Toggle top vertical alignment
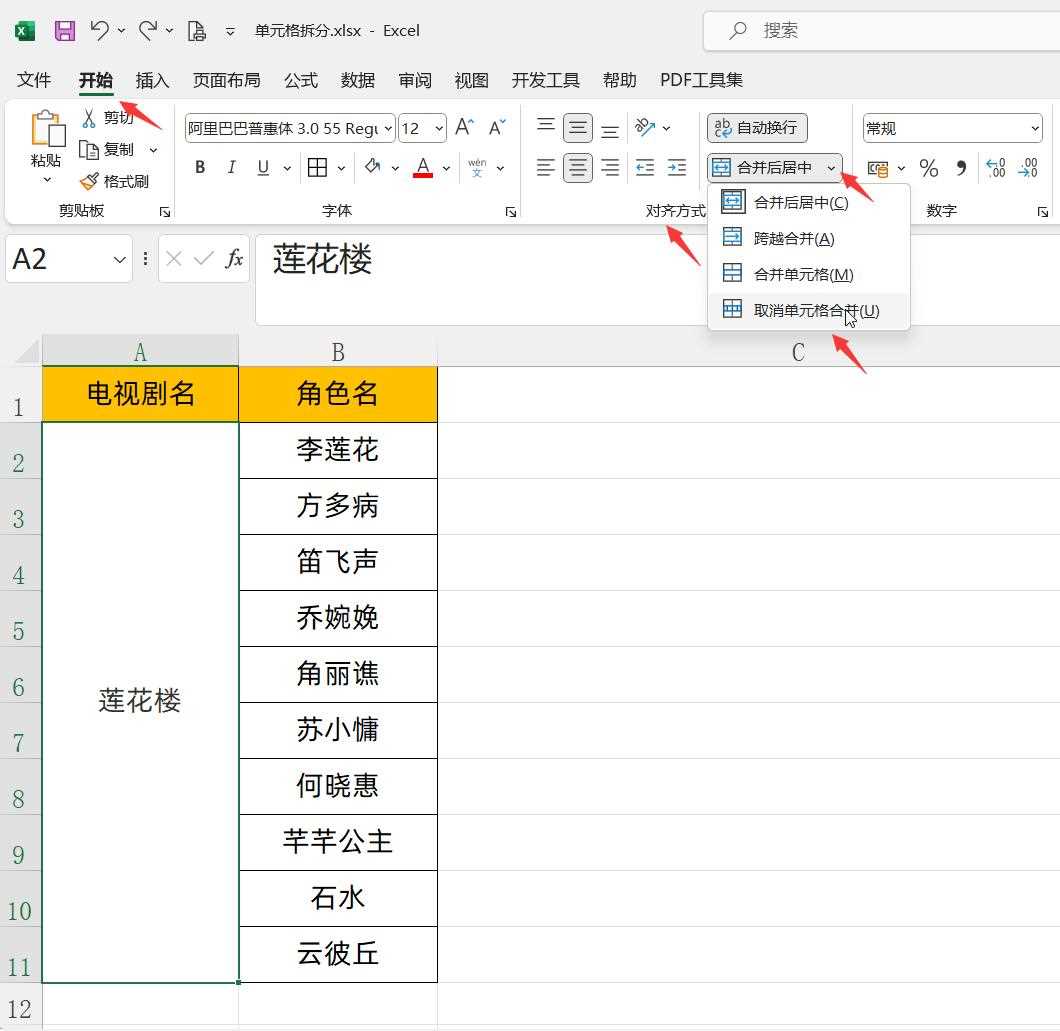This screenshot has width=1060, height=1031. [x=546, y=127]
